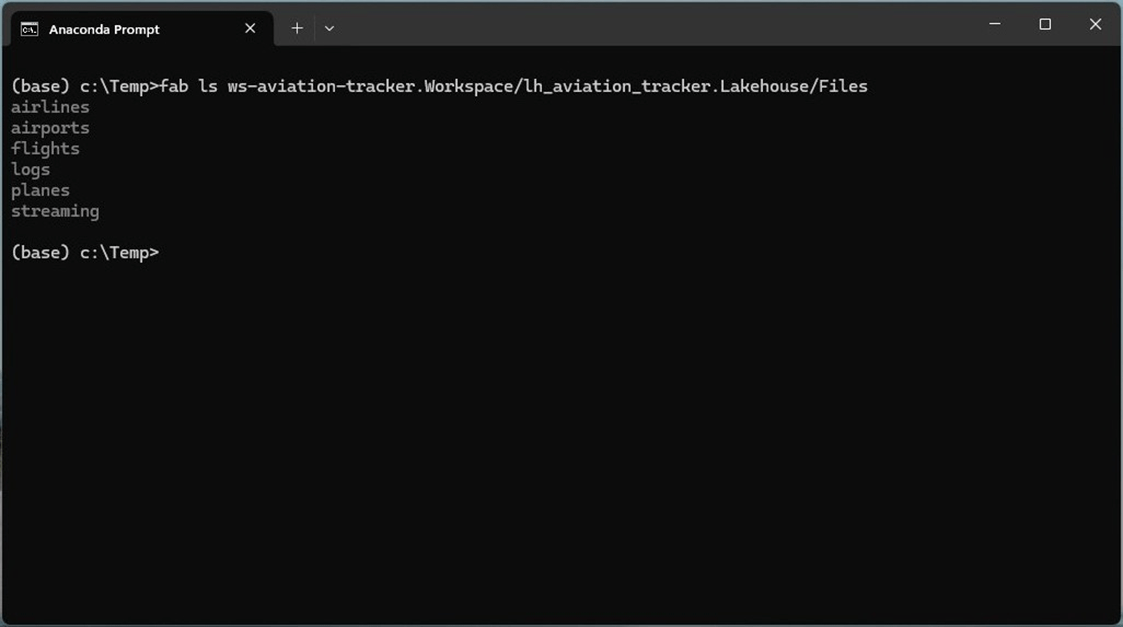Close the terminal window
This screenshot has height=627, width=1123.
[1095, 24]
